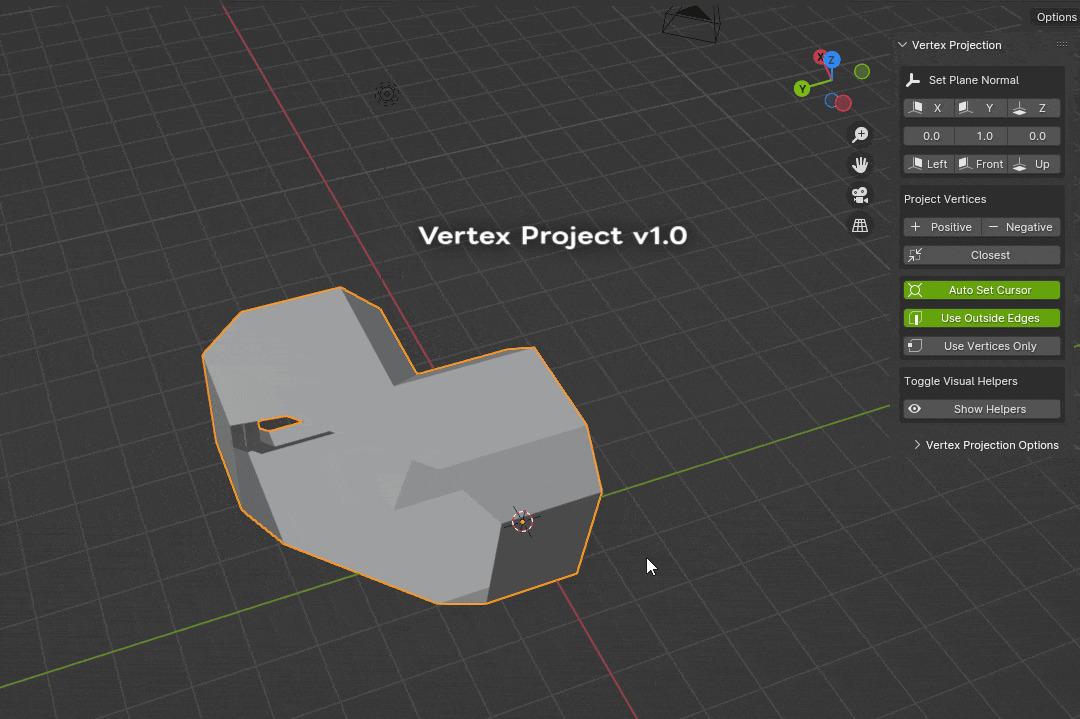Click the camera object wireframe at top
This screenshot has width=1080, height=719.
(x=692, y=23)
